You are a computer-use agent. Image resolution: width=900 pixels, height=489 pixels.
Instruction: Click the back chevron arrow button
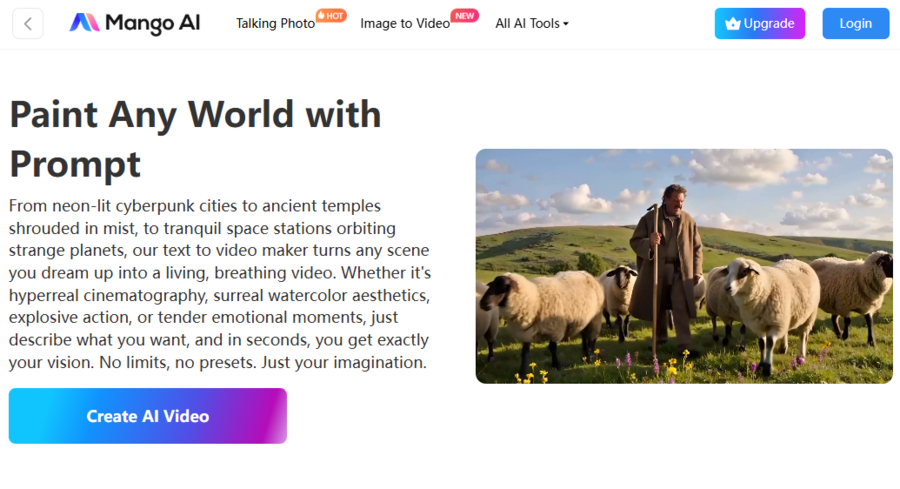pyautogui.click(x=28, y=24)
